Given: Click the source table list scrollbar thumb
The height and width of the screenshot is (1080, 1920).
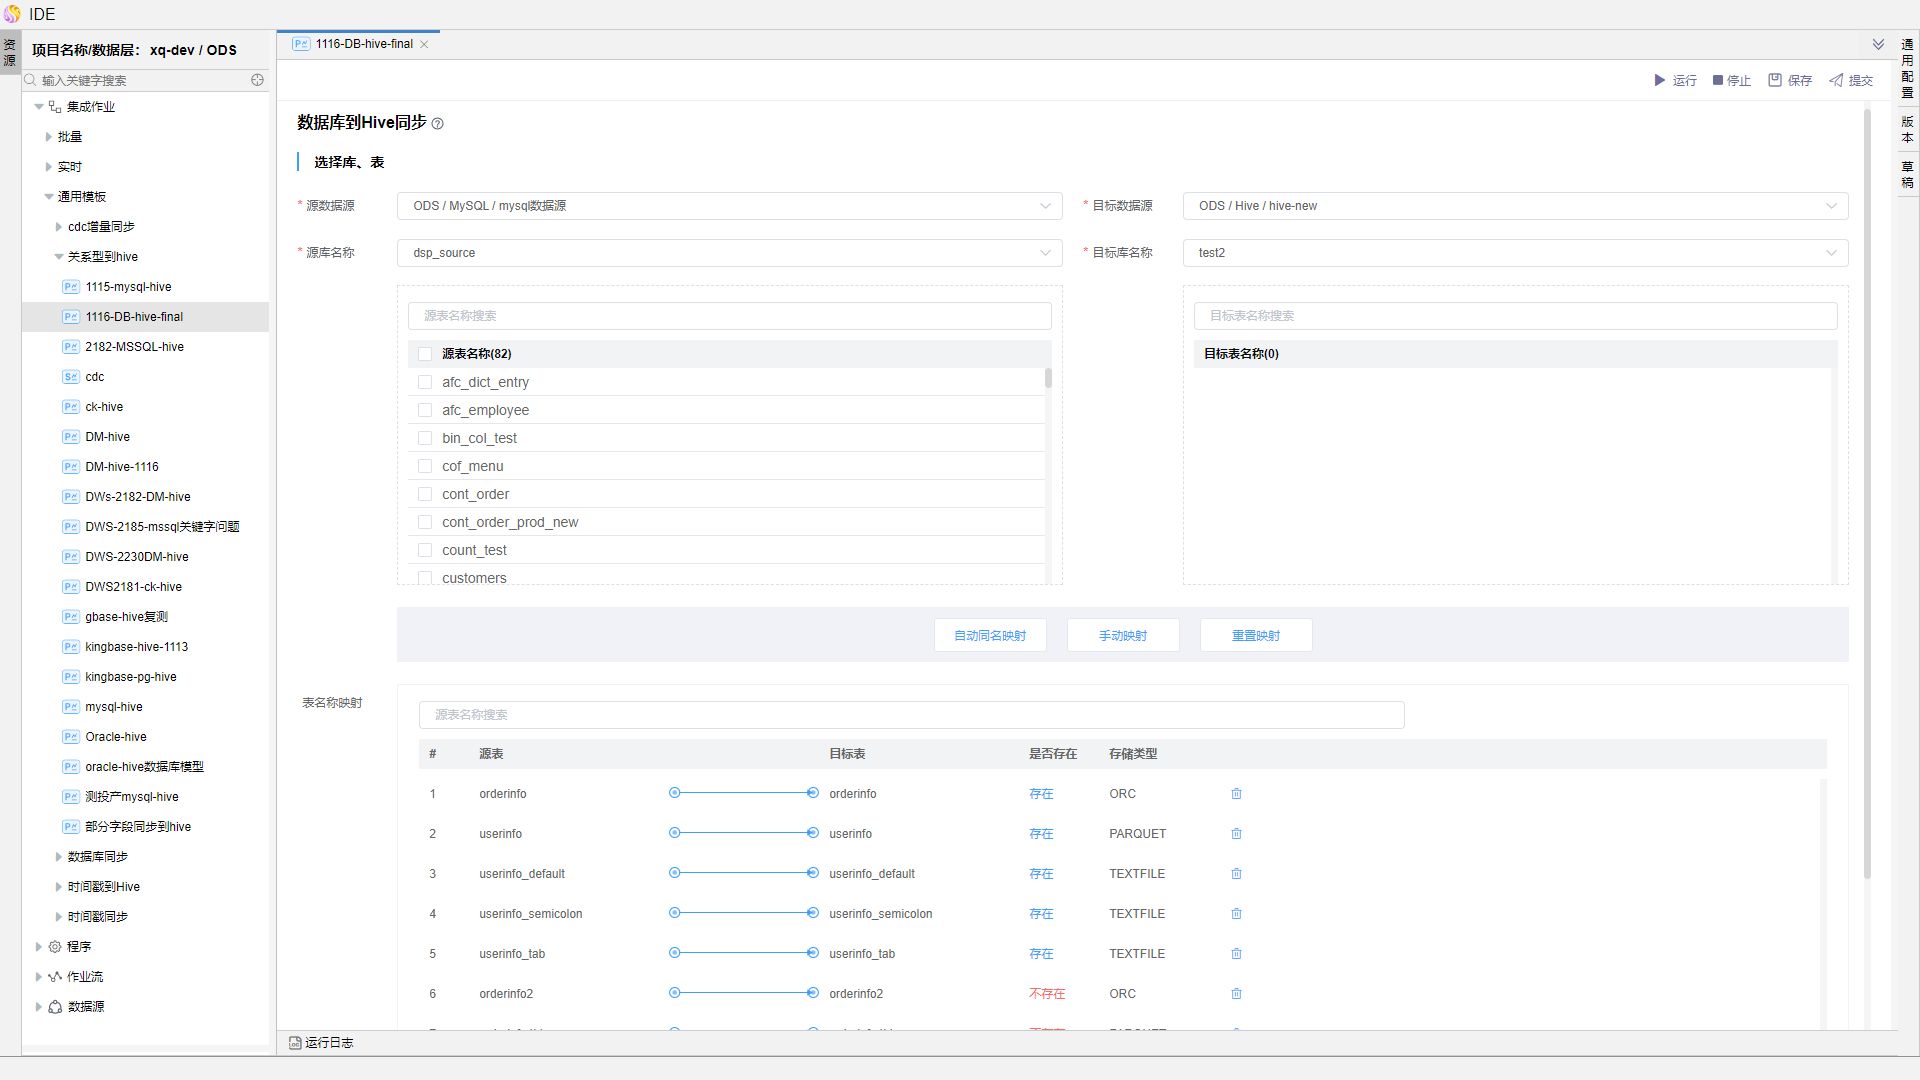Looking at the screenshot, I should pyautogui.click(x=1048, y=378).
